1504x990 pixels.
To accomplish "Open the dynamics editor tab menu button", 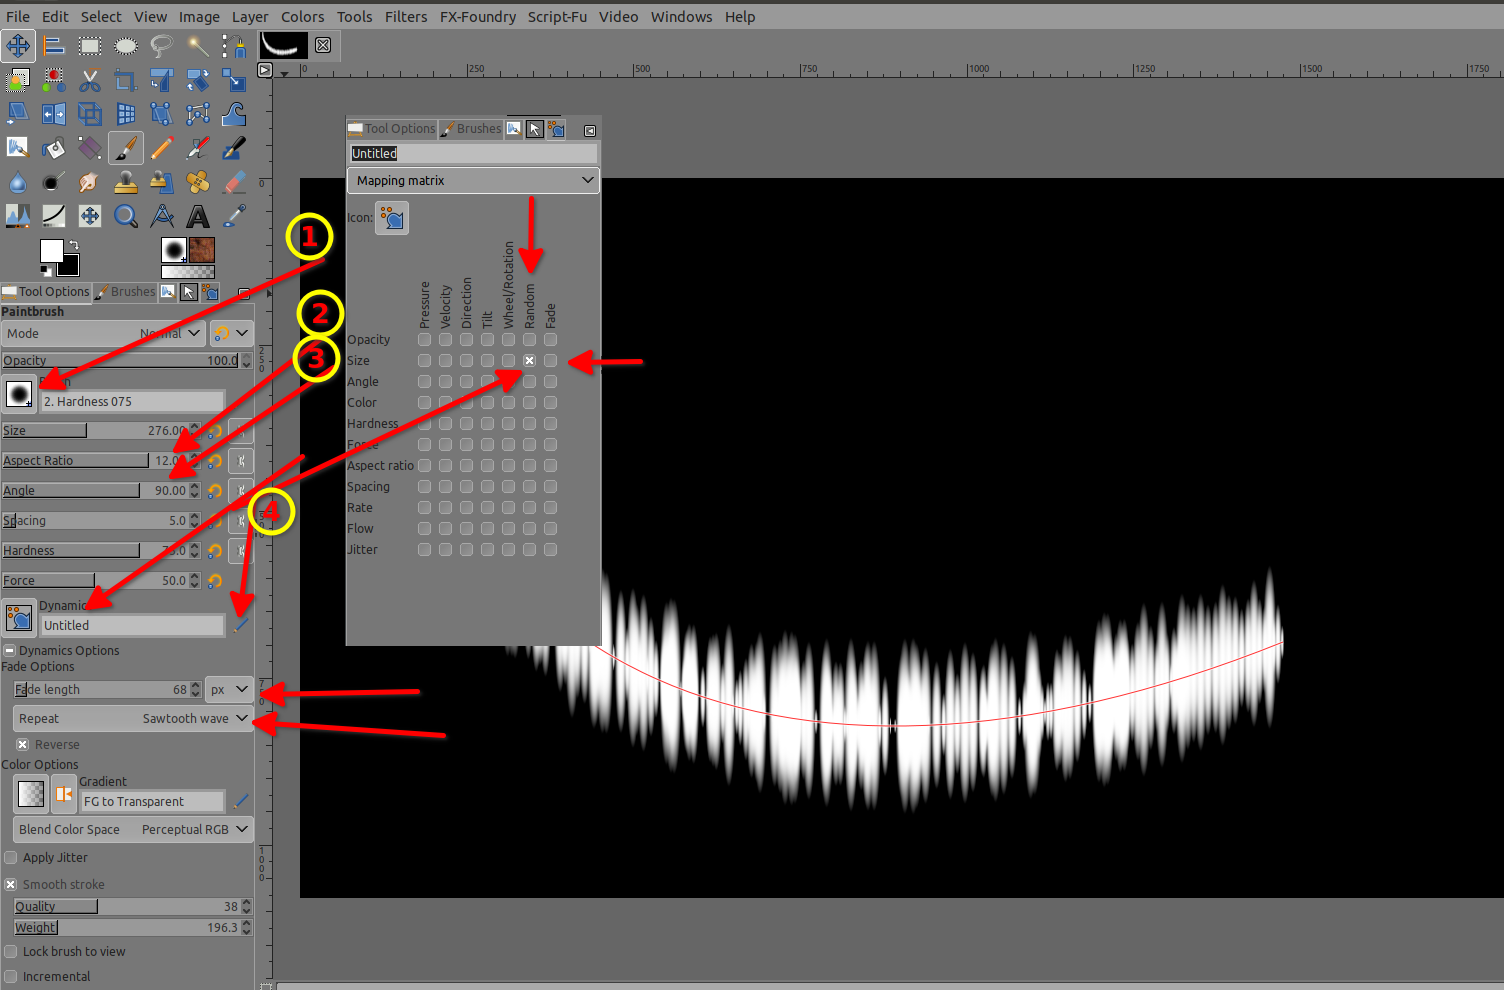I will click(x=590, y=130).
